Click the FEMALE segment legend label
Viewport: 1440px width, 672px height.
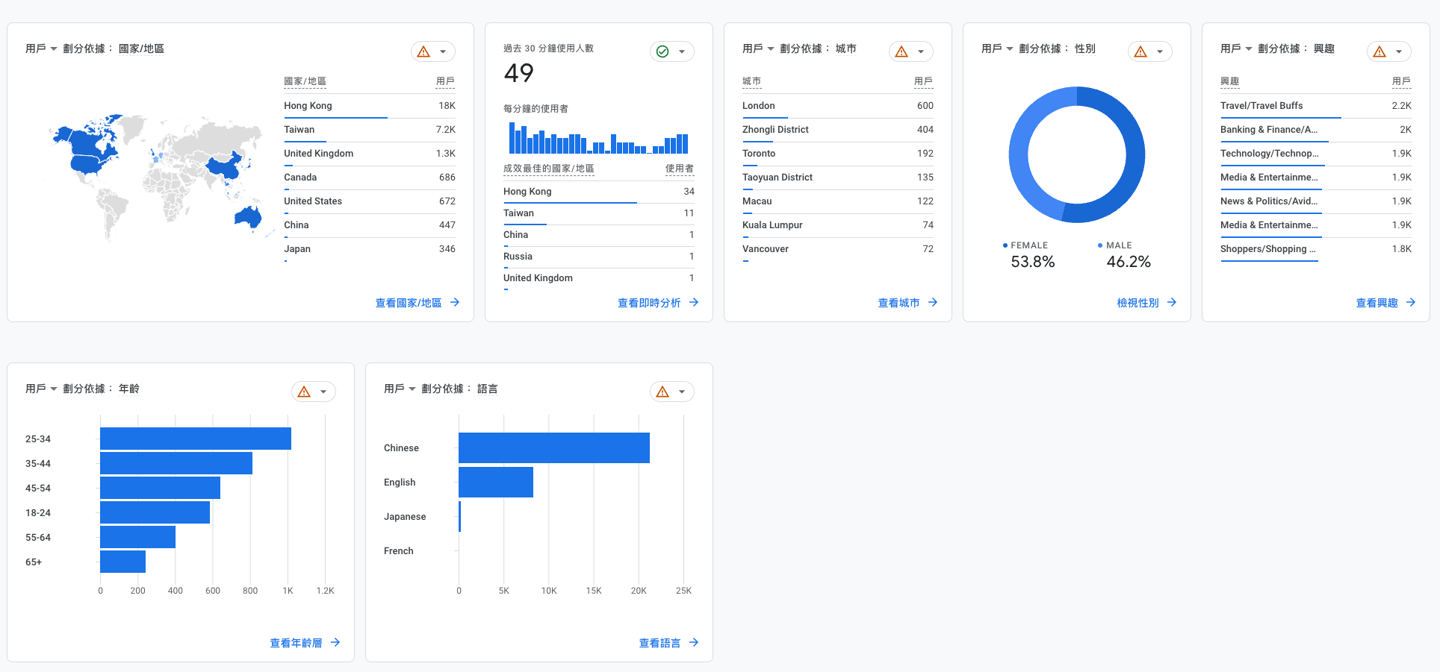click(1029, 245)
